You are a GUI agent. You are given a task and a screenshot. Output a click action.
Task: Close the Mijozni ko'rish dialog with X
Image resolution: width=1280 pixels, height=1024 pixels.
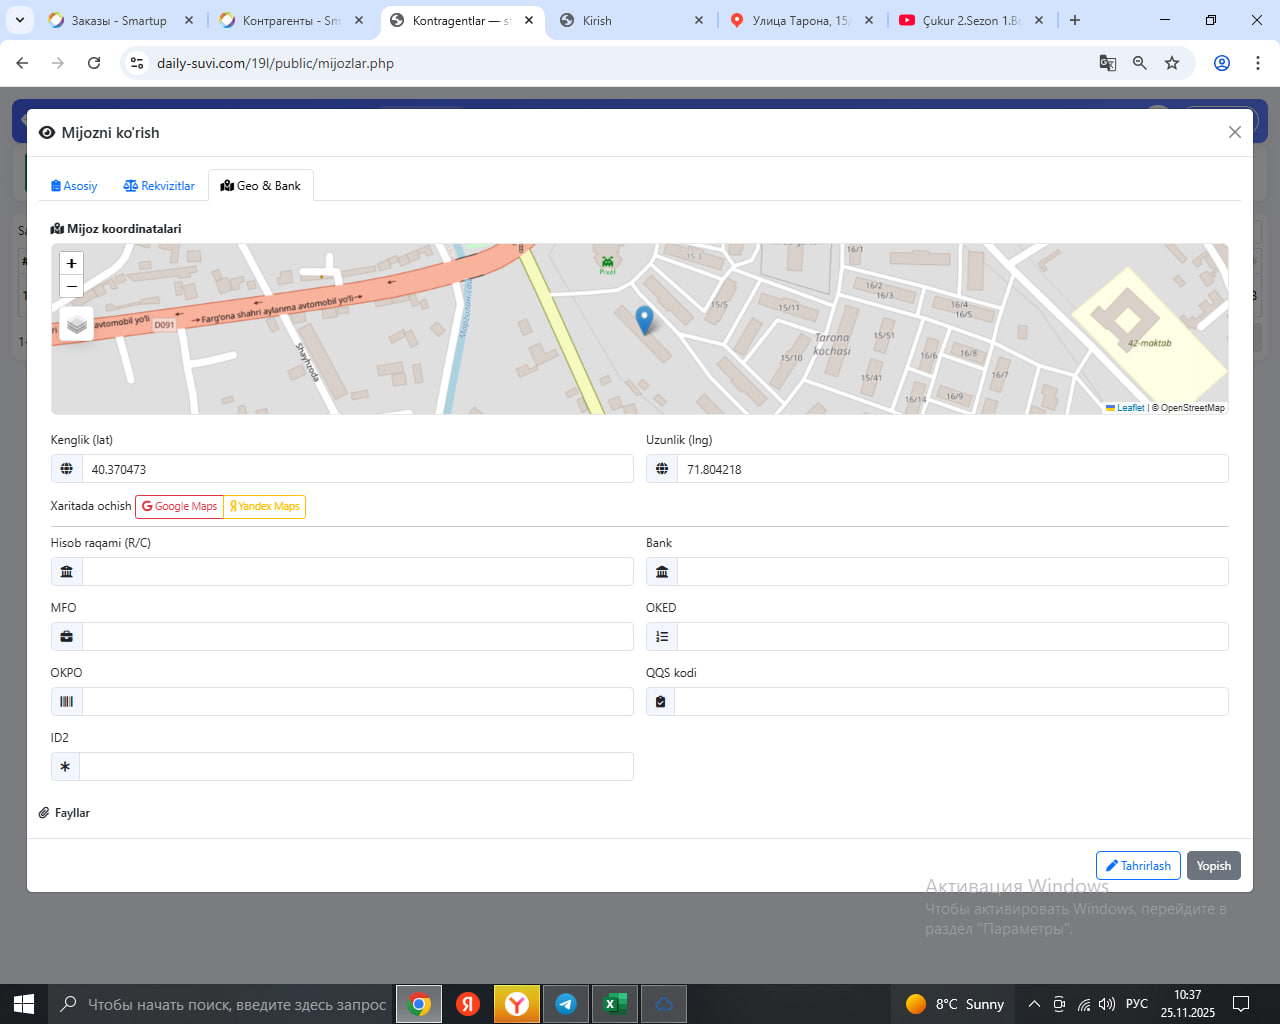click(1235, 132)
